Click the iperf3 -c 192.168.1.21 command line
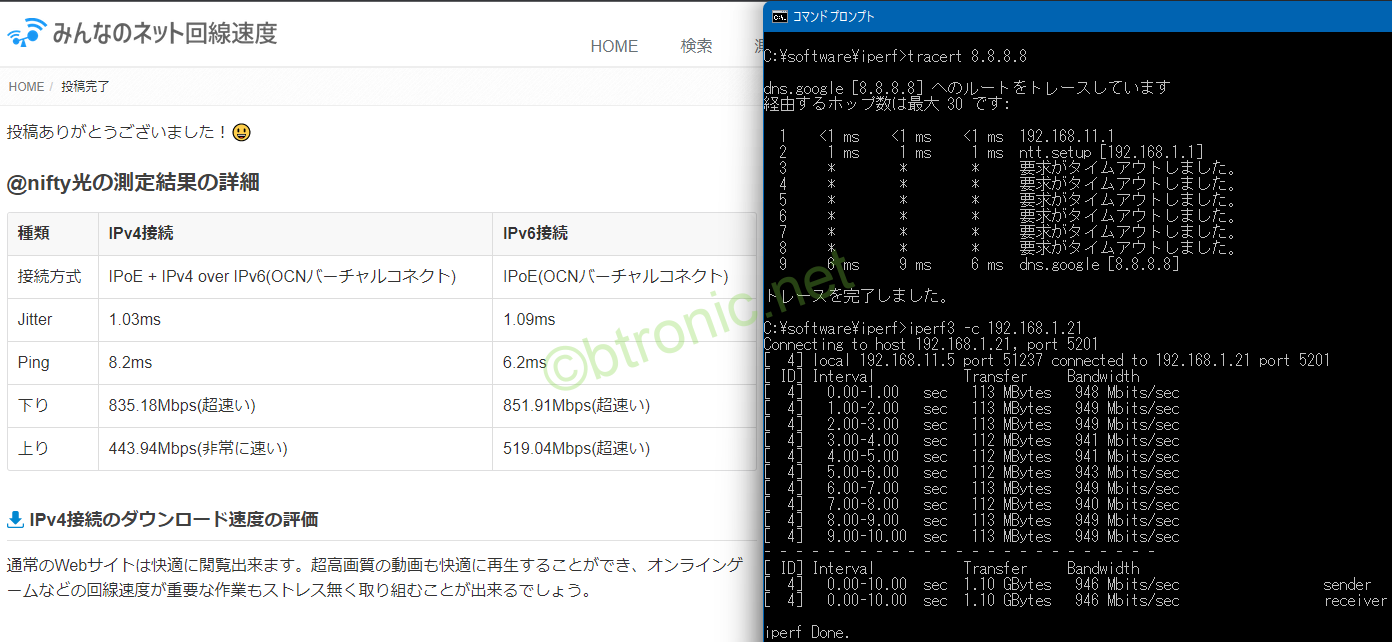 (923, 328)
